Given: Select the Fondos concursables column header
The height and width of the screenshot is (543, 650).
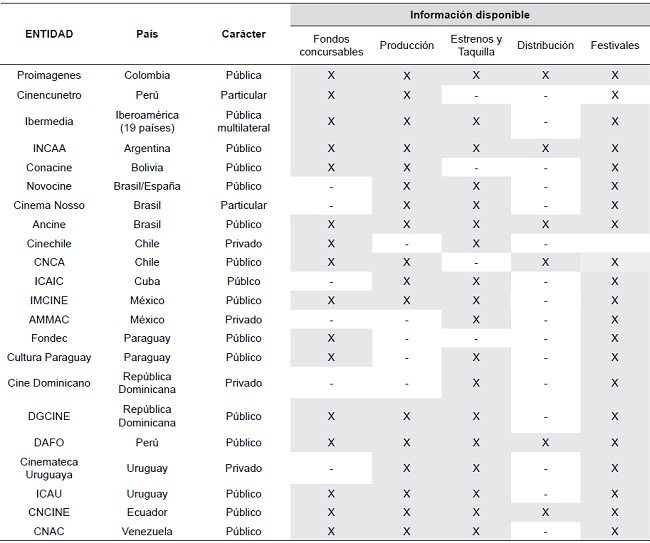Looking at the screenshot, I should [x=331, y=45].
